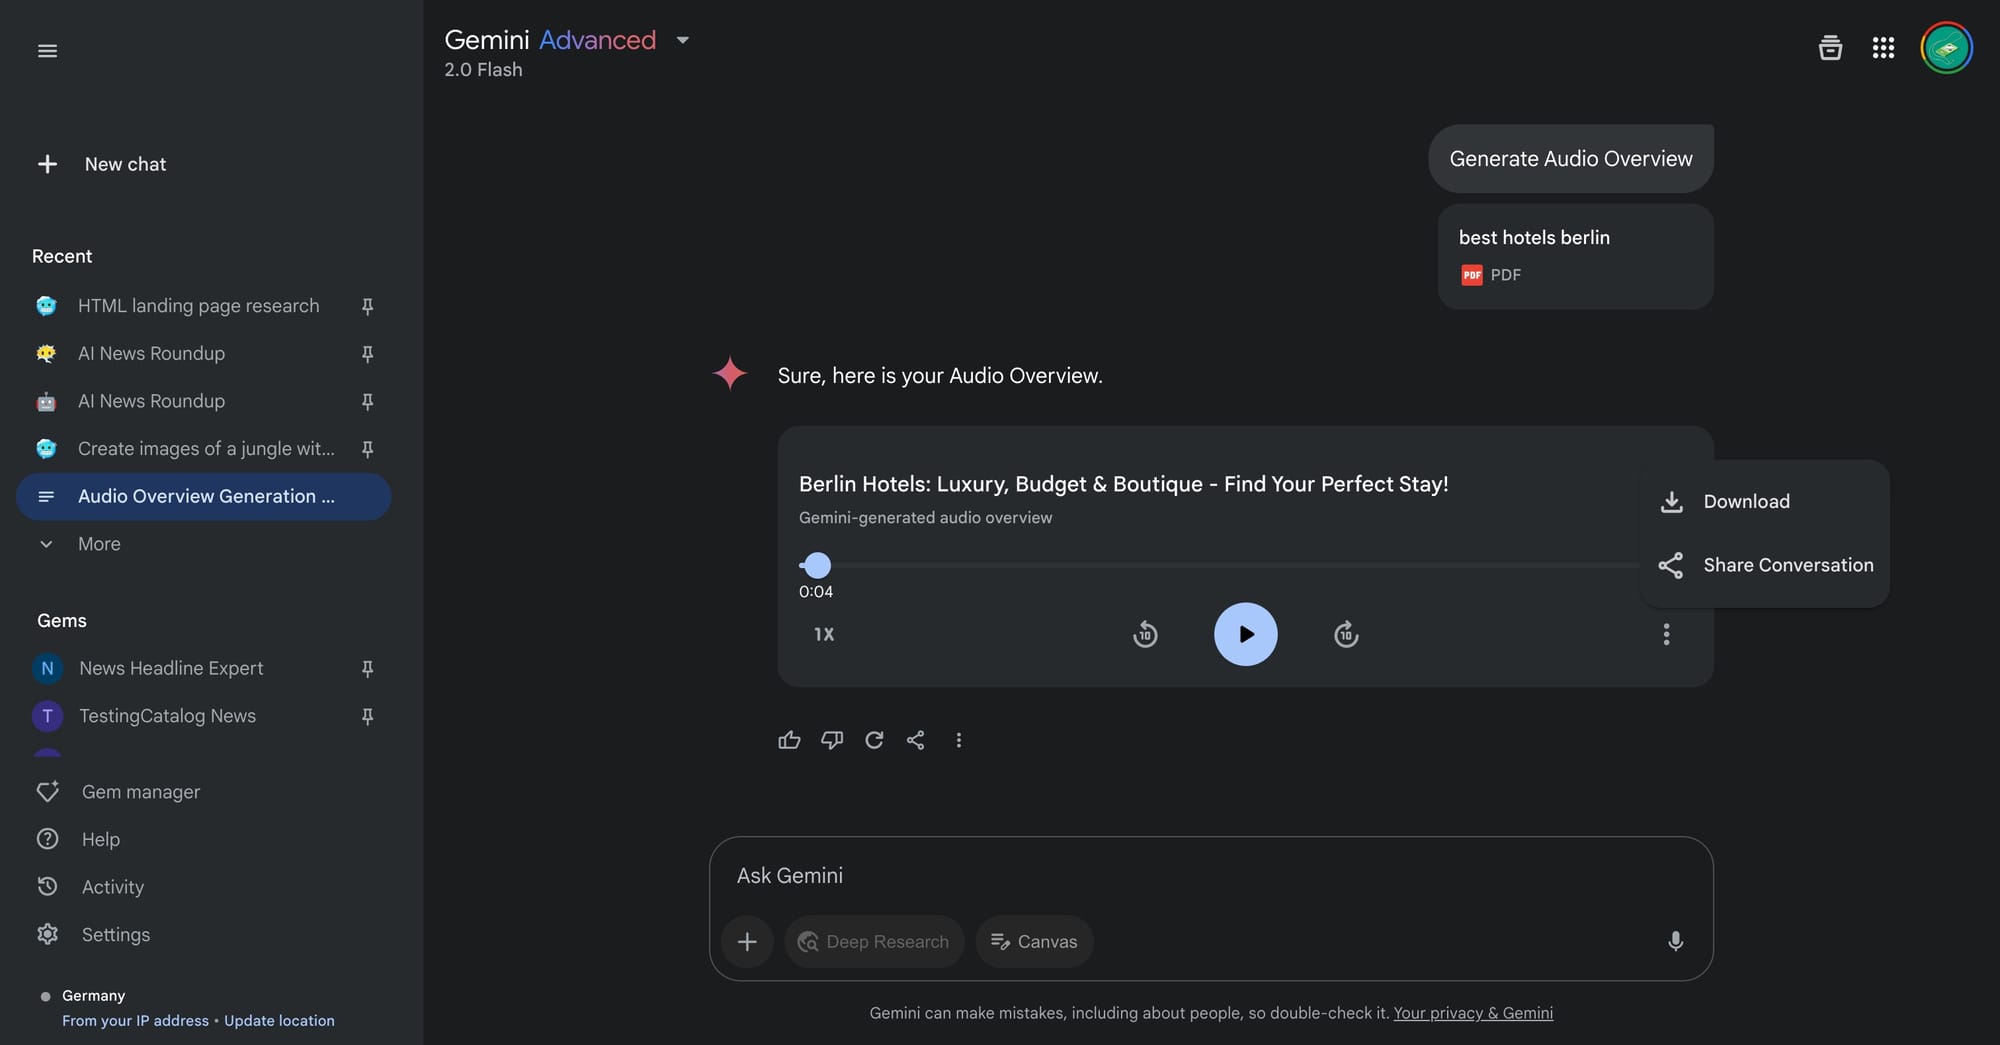The image size is (2000, 1045).
Task: Change the 1X playback speed
Action: (x=824, y=634)
